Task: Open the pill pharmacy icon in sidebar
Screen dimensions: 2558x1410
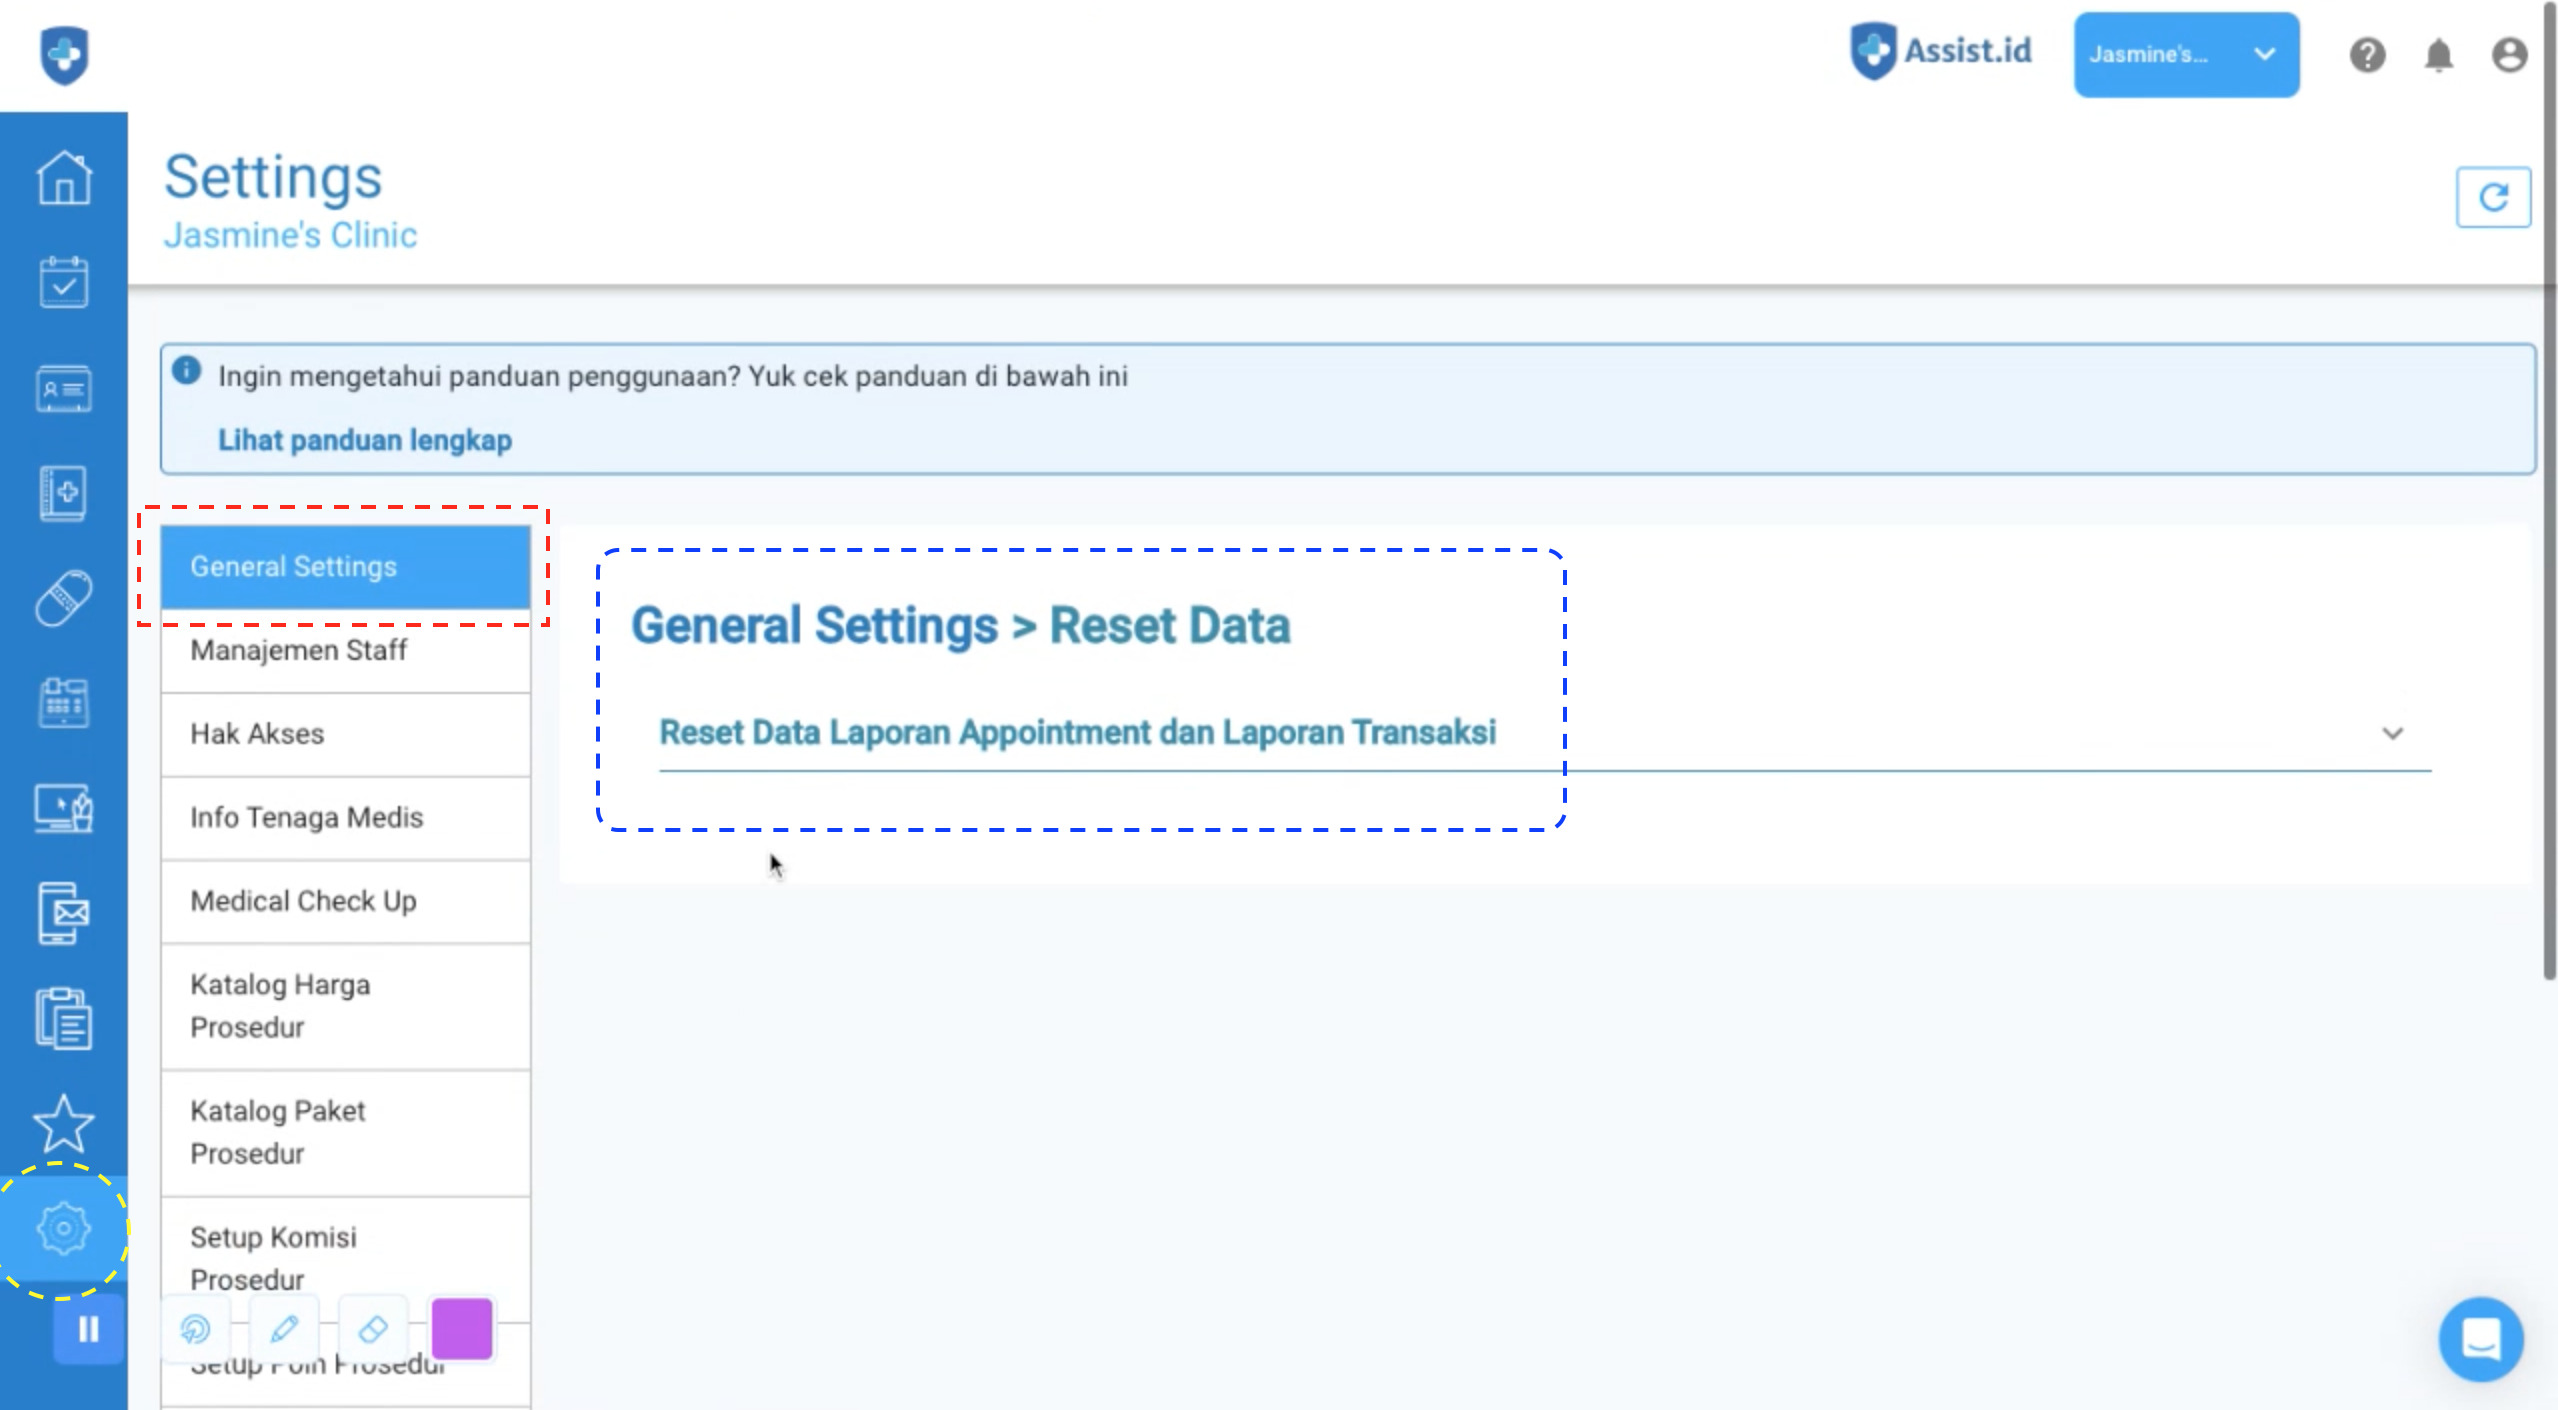Action: (x=64, y=598)
